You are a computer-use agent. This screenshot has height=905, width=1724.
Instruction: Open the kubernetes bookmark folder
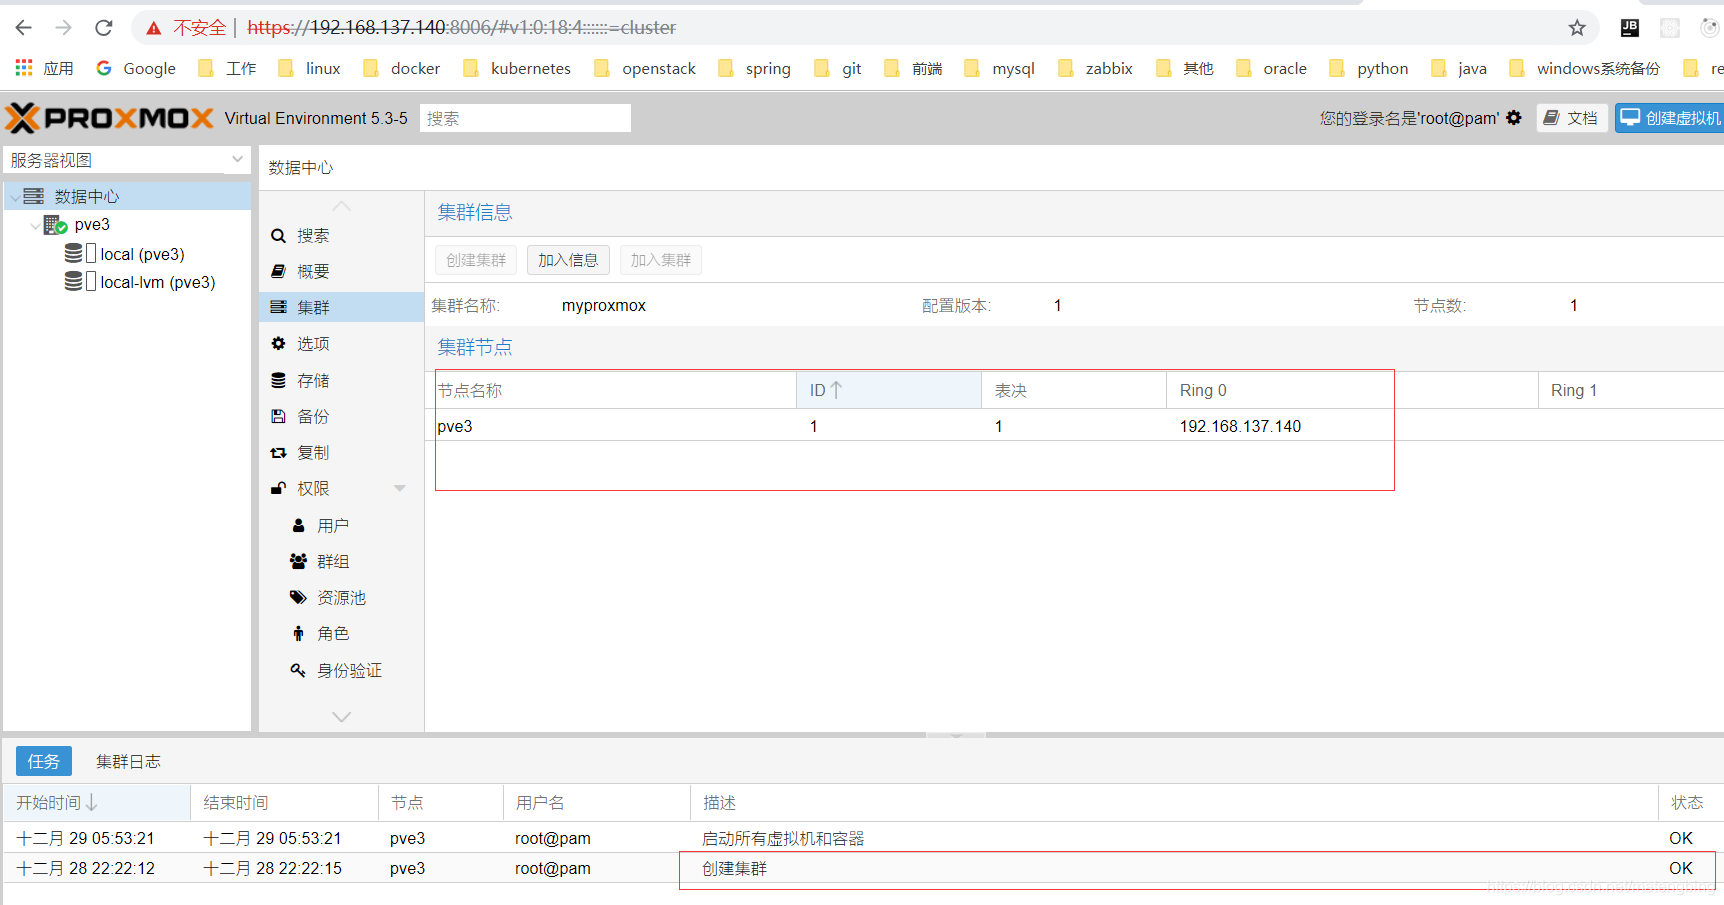point(517,68)
